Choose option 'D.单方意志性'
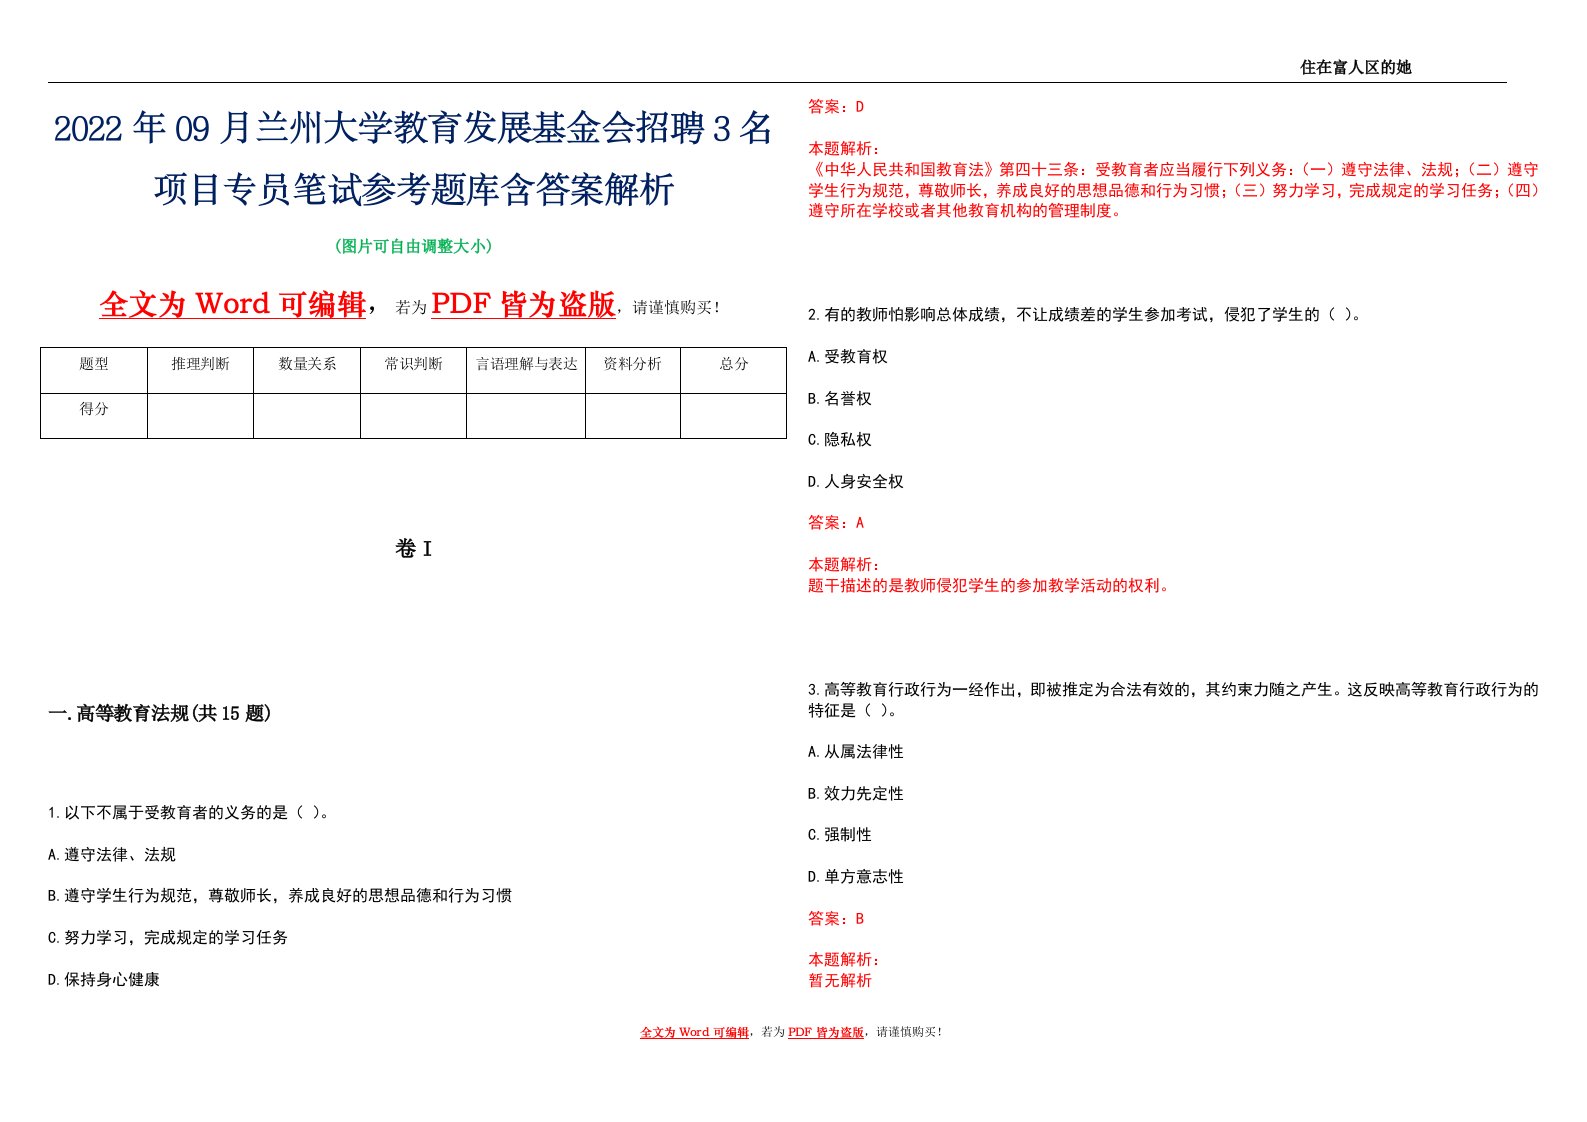The width and height of the screenshot is (1587, 1122). pos(856,877)
